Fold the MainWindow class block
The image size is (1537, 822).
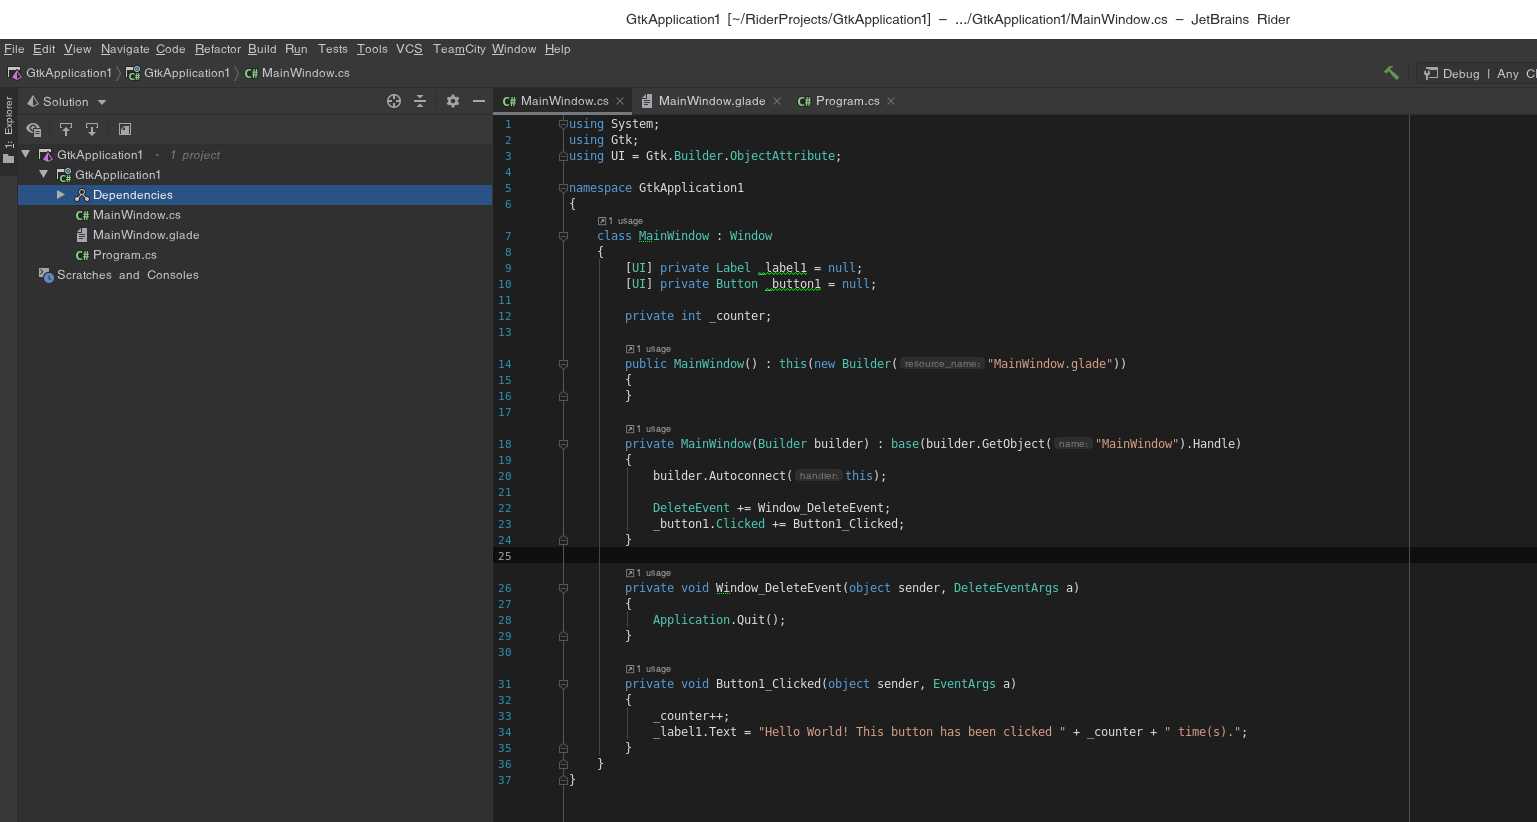tap(563, 236)
